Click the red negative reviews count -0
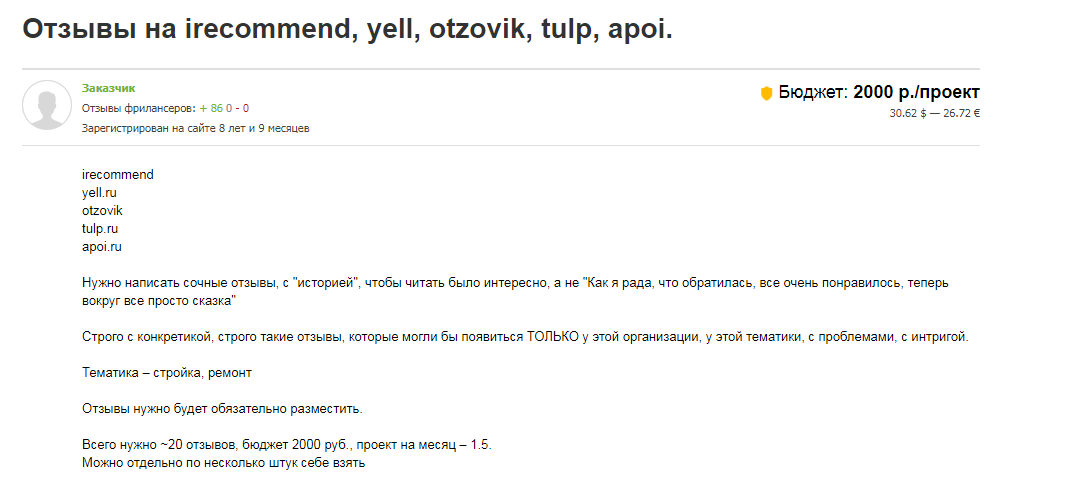Screen dimensions: 1090x480 [x=243, y=108]
